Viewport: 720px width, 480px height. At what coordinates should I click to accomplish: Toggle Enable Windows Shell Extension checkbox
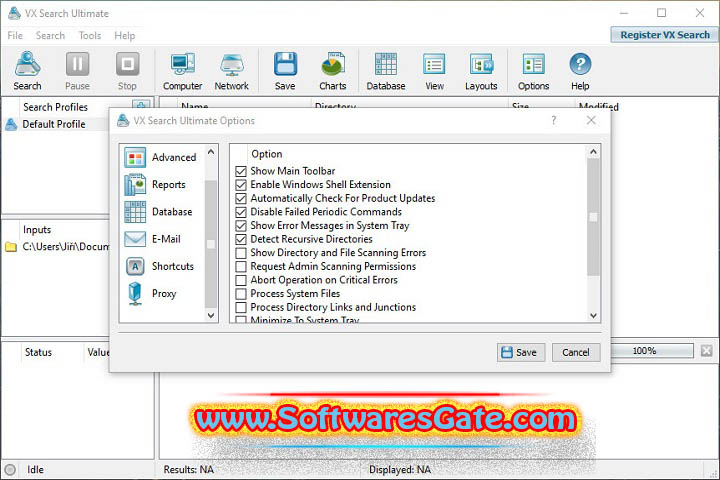click(x=241, y=185)
